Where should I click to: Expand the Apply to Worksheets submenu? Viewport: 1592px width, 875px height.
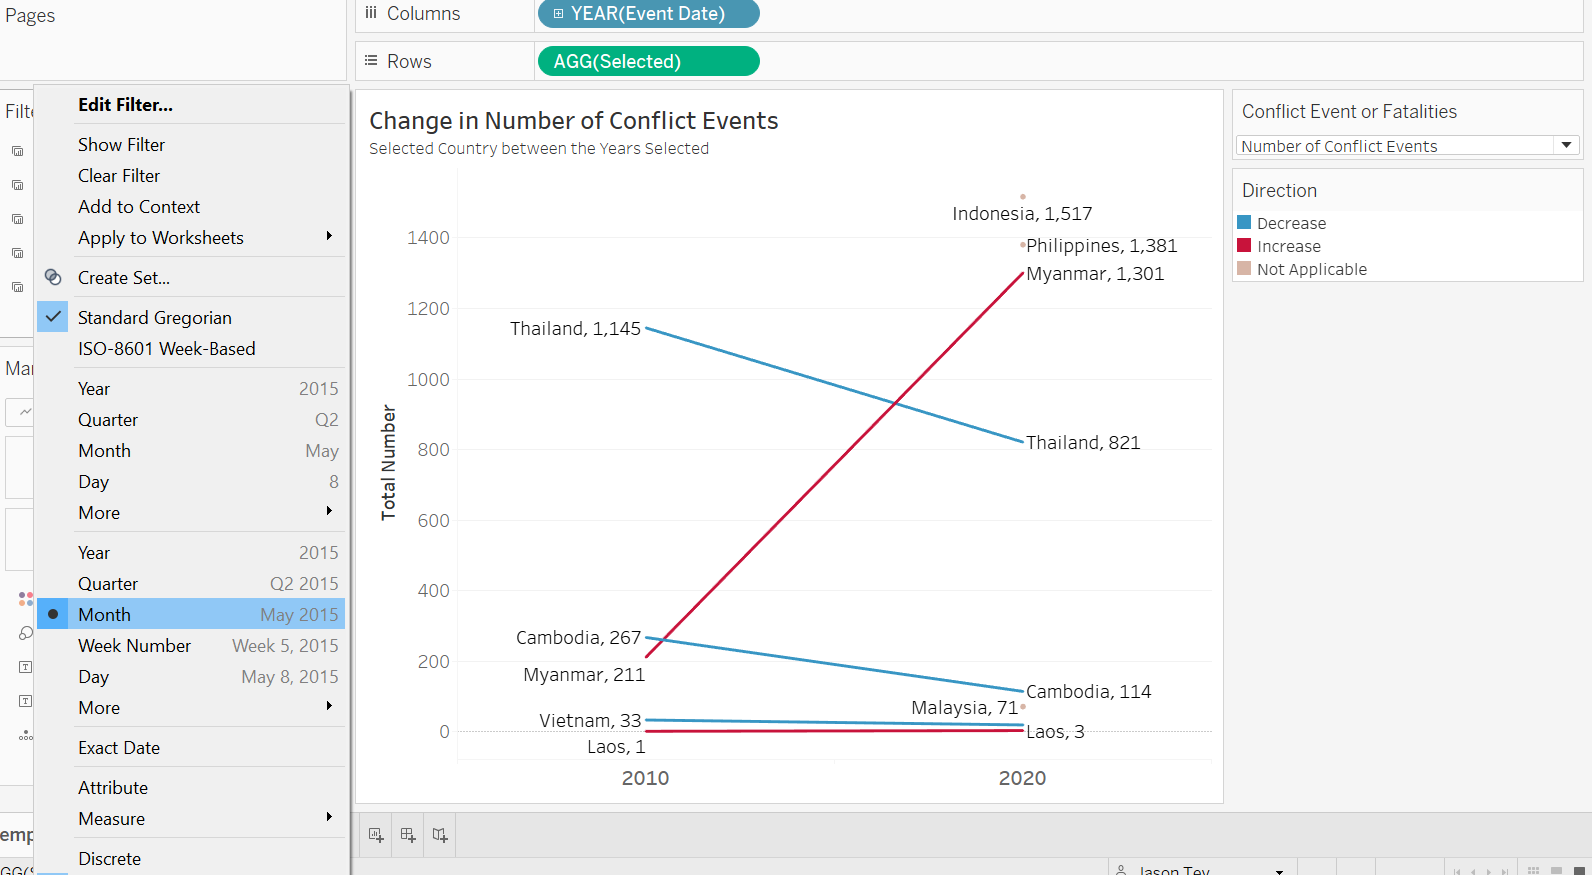click(329, 237)
